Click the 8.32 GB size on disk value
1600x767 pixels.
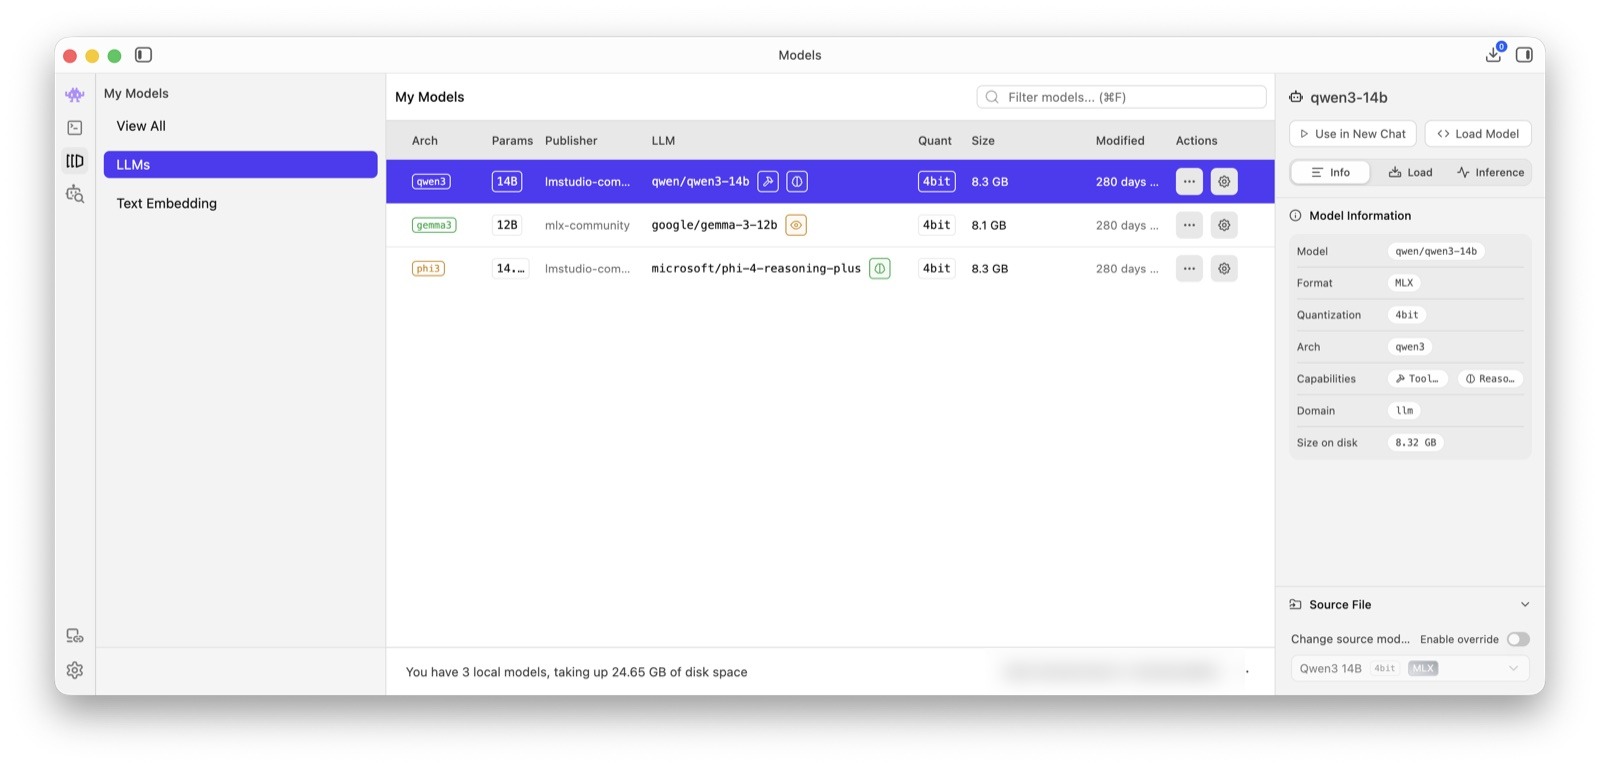click(x=1416, y=442)
